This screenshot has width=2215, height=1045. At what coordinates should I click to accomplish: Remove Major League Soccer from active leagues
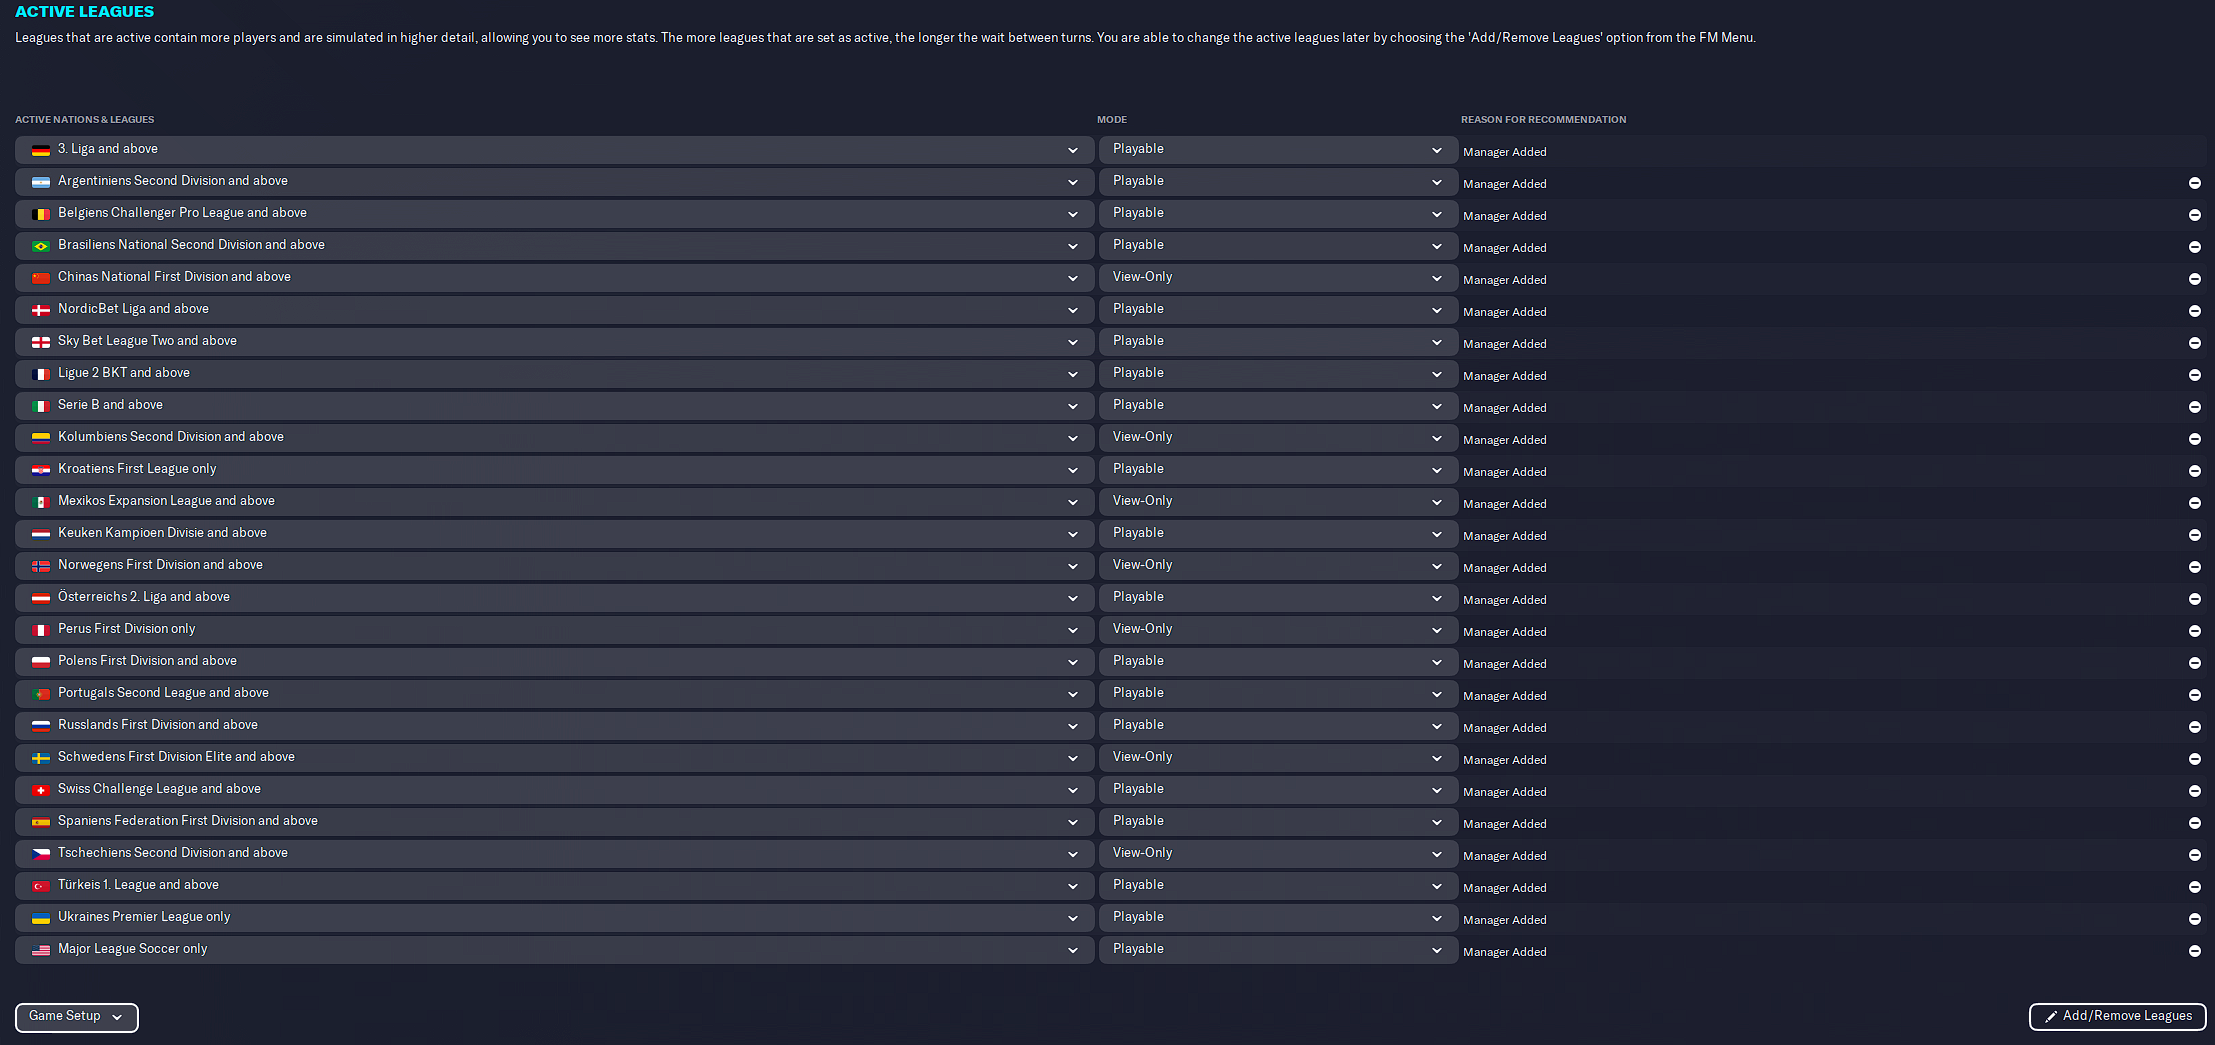pos(2194,951)
